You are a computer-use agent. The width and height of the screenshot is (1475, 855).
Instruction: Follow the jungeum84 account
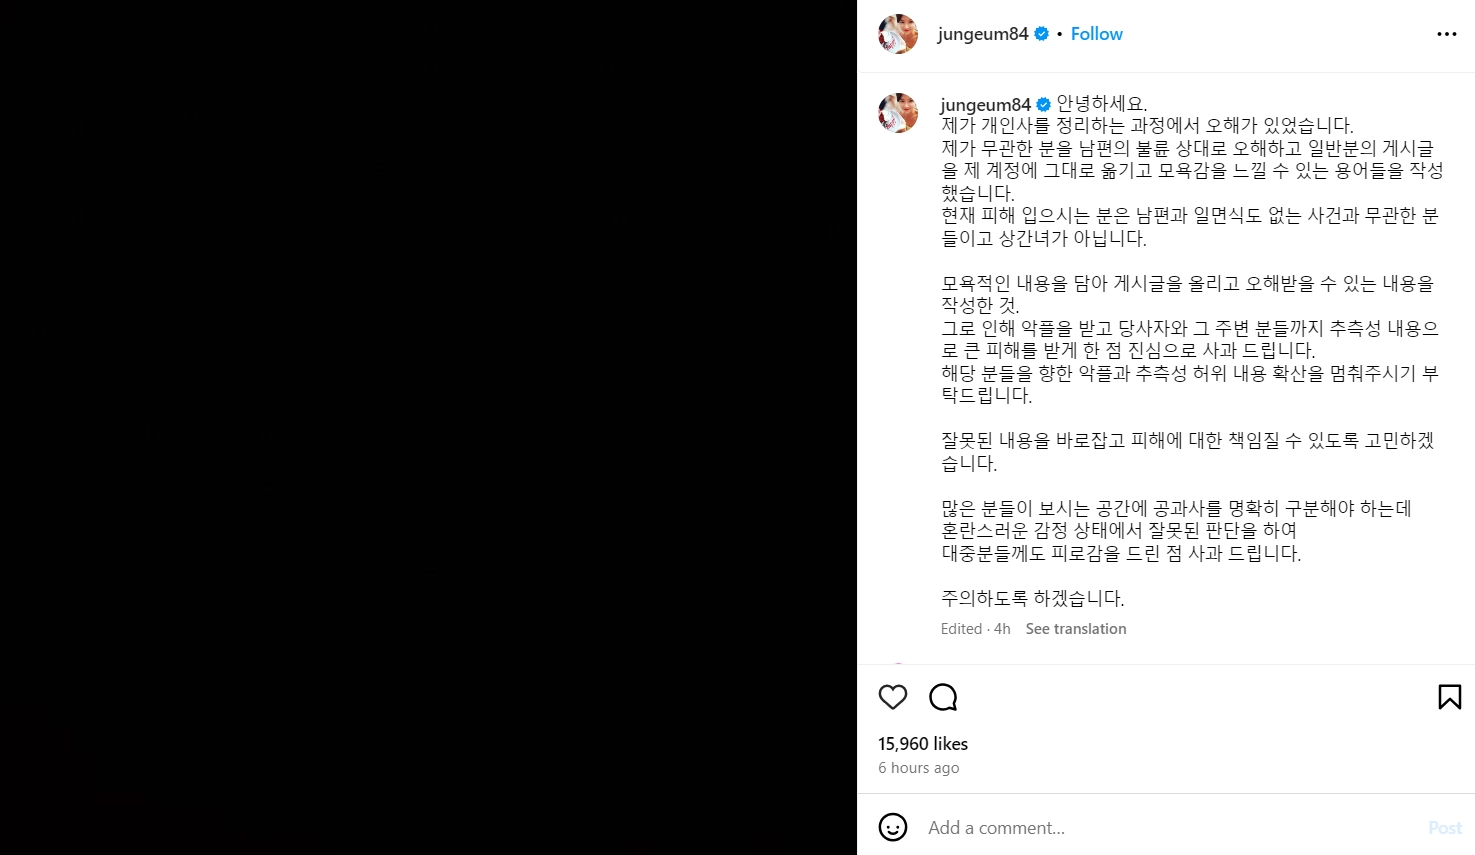(1096, 34)
